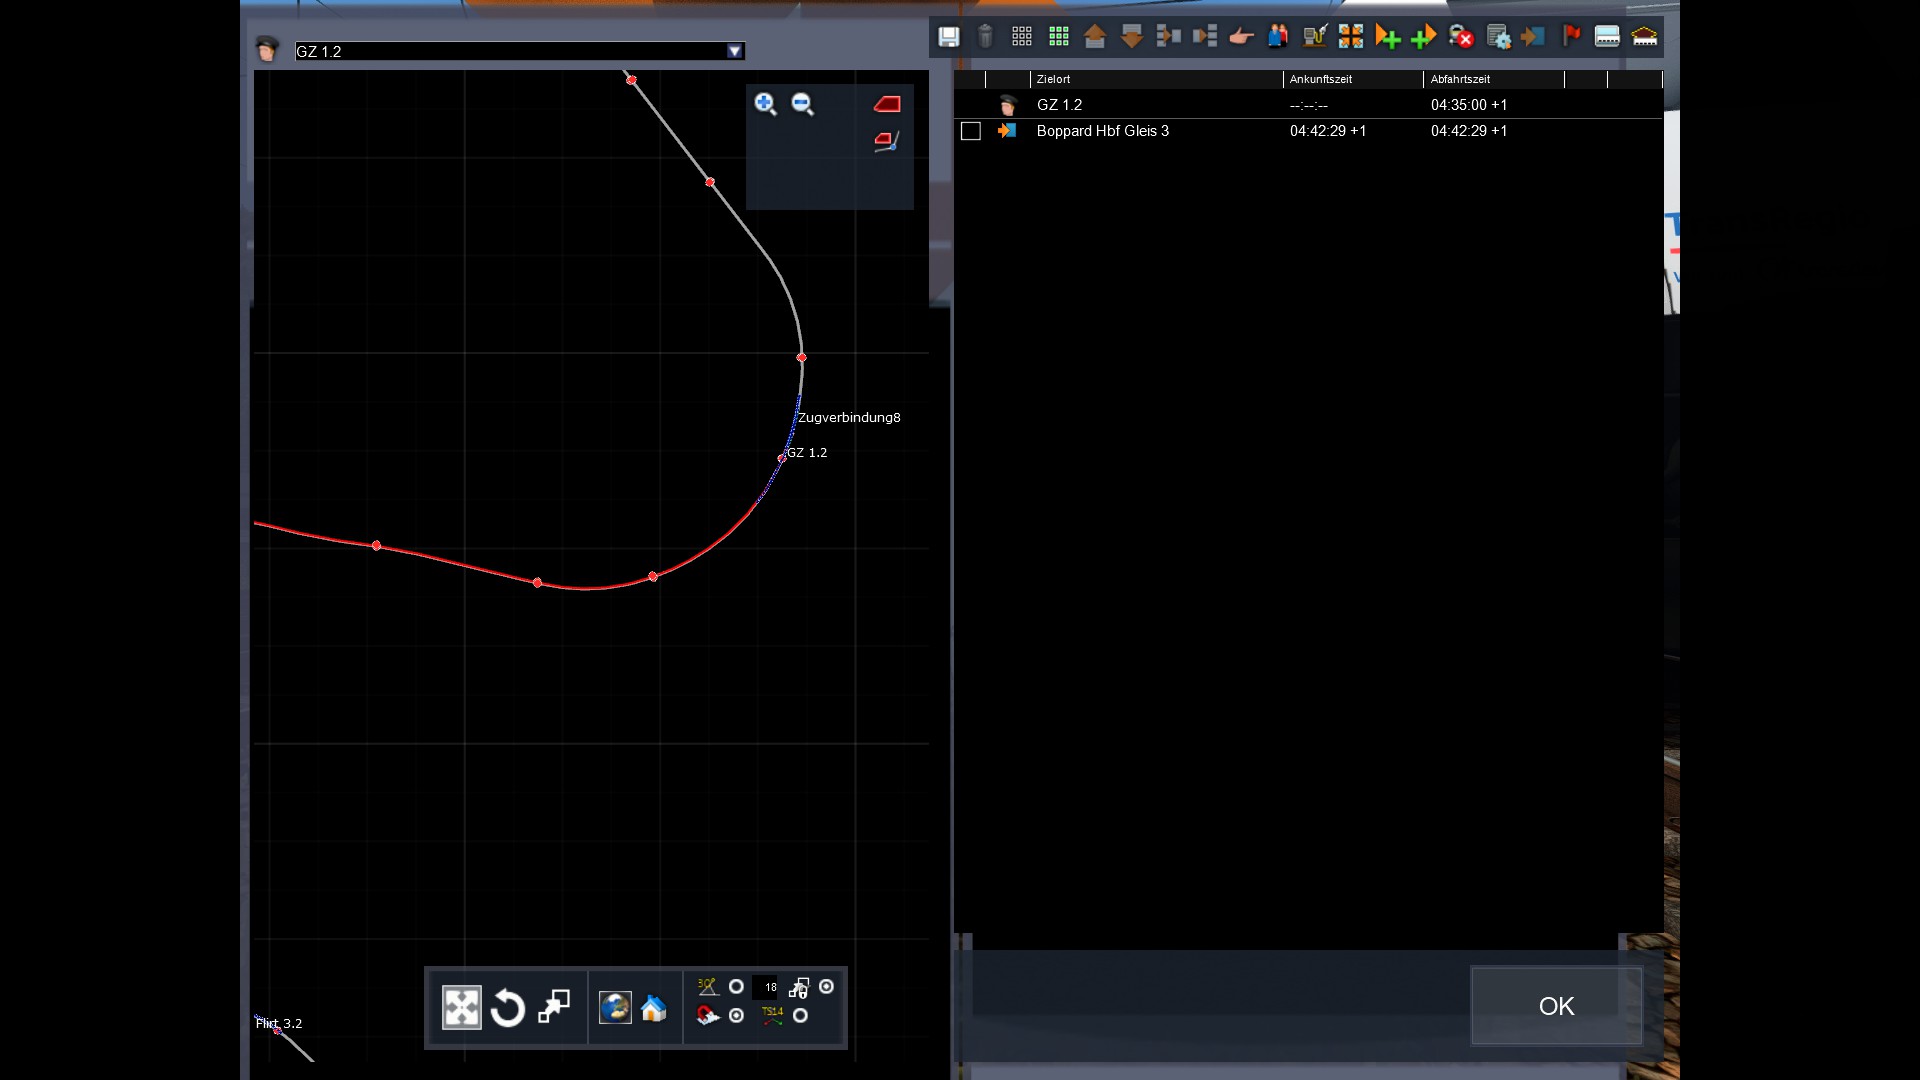
Task: Click the train car with pencil icon
Action: point(887,142)
